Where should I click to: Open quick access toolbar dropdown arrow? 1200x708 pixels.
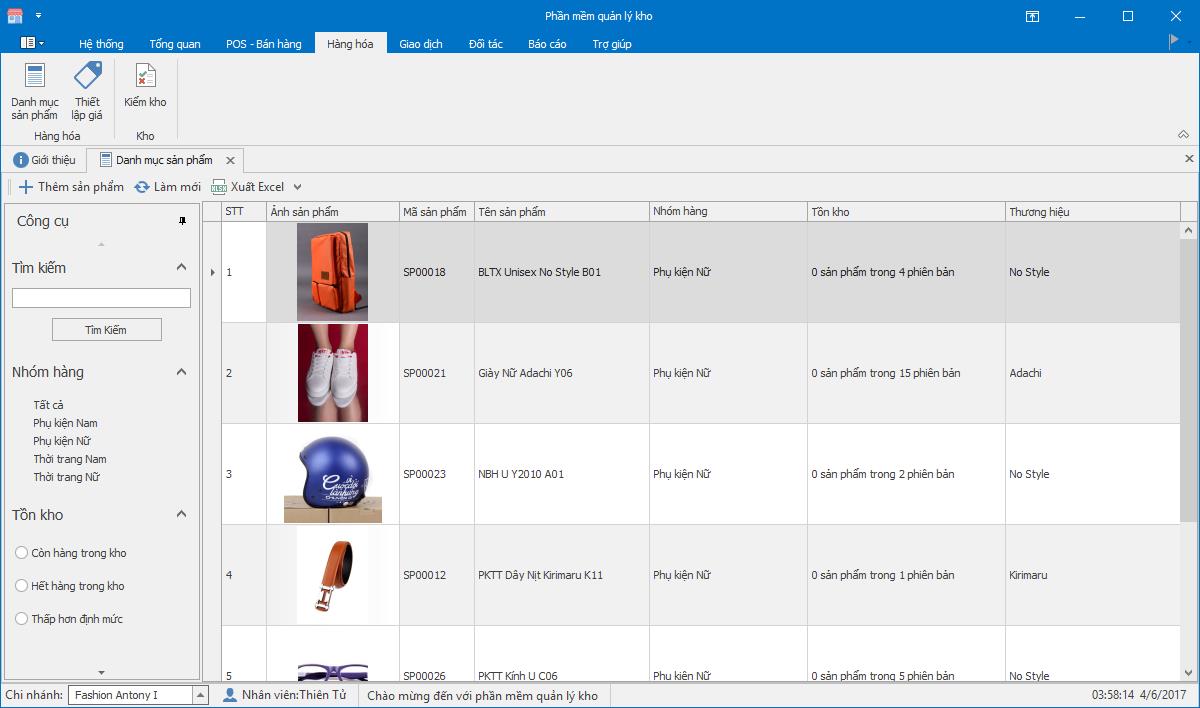38,16
